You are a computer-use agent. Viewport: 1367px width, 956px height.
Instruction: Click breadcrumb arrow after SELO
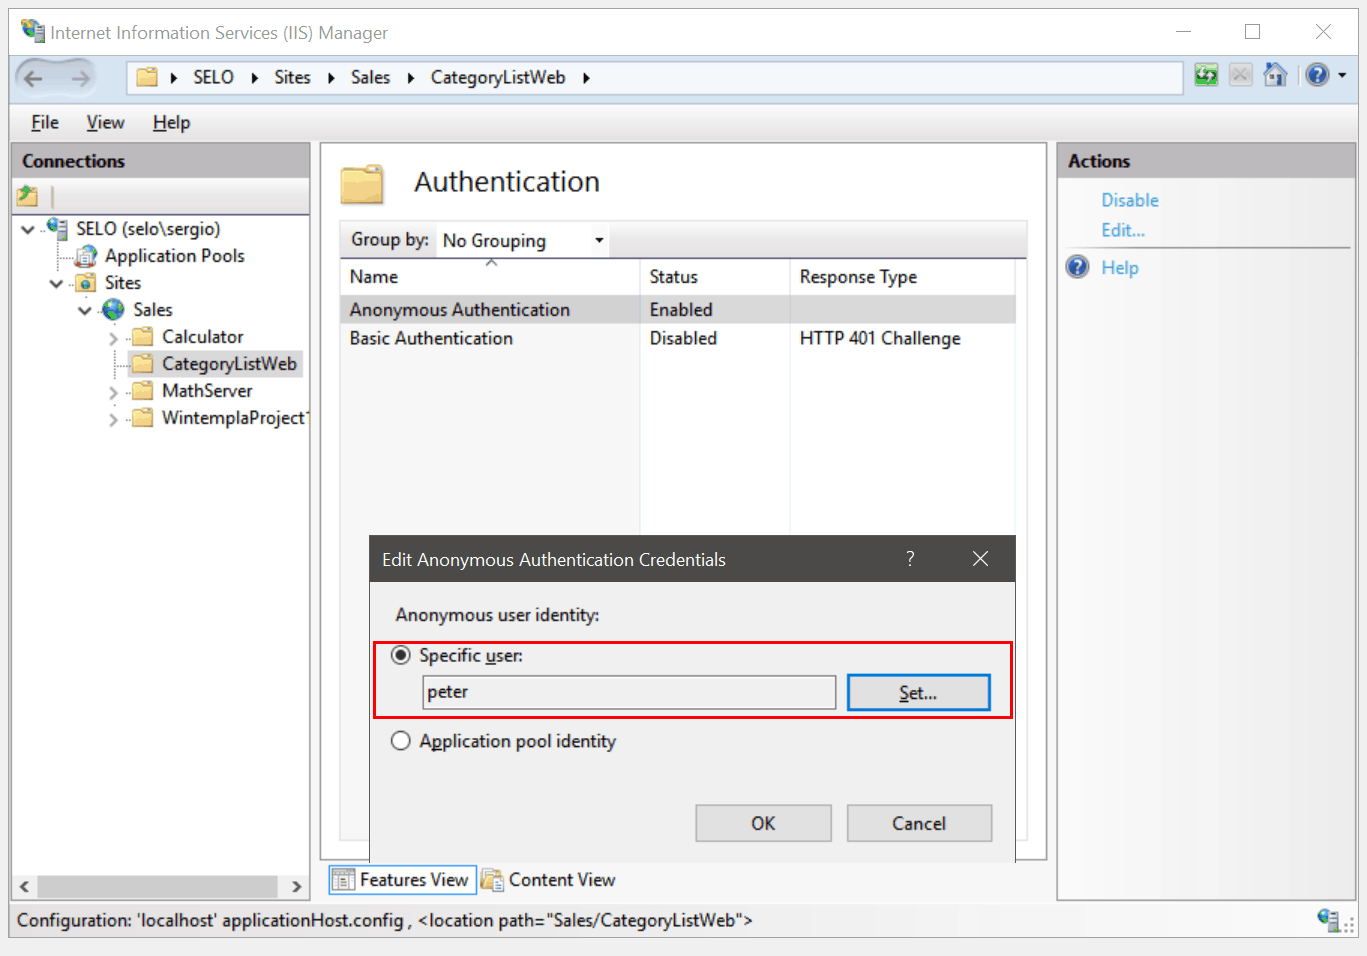coord(254,78)
